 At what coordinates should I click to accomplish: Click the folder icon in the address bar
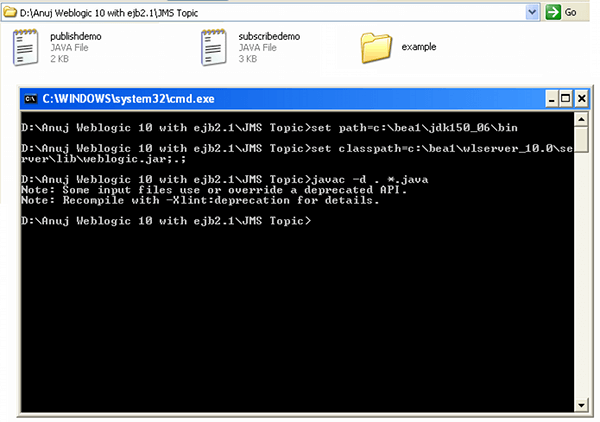click(x=9, y=12)
